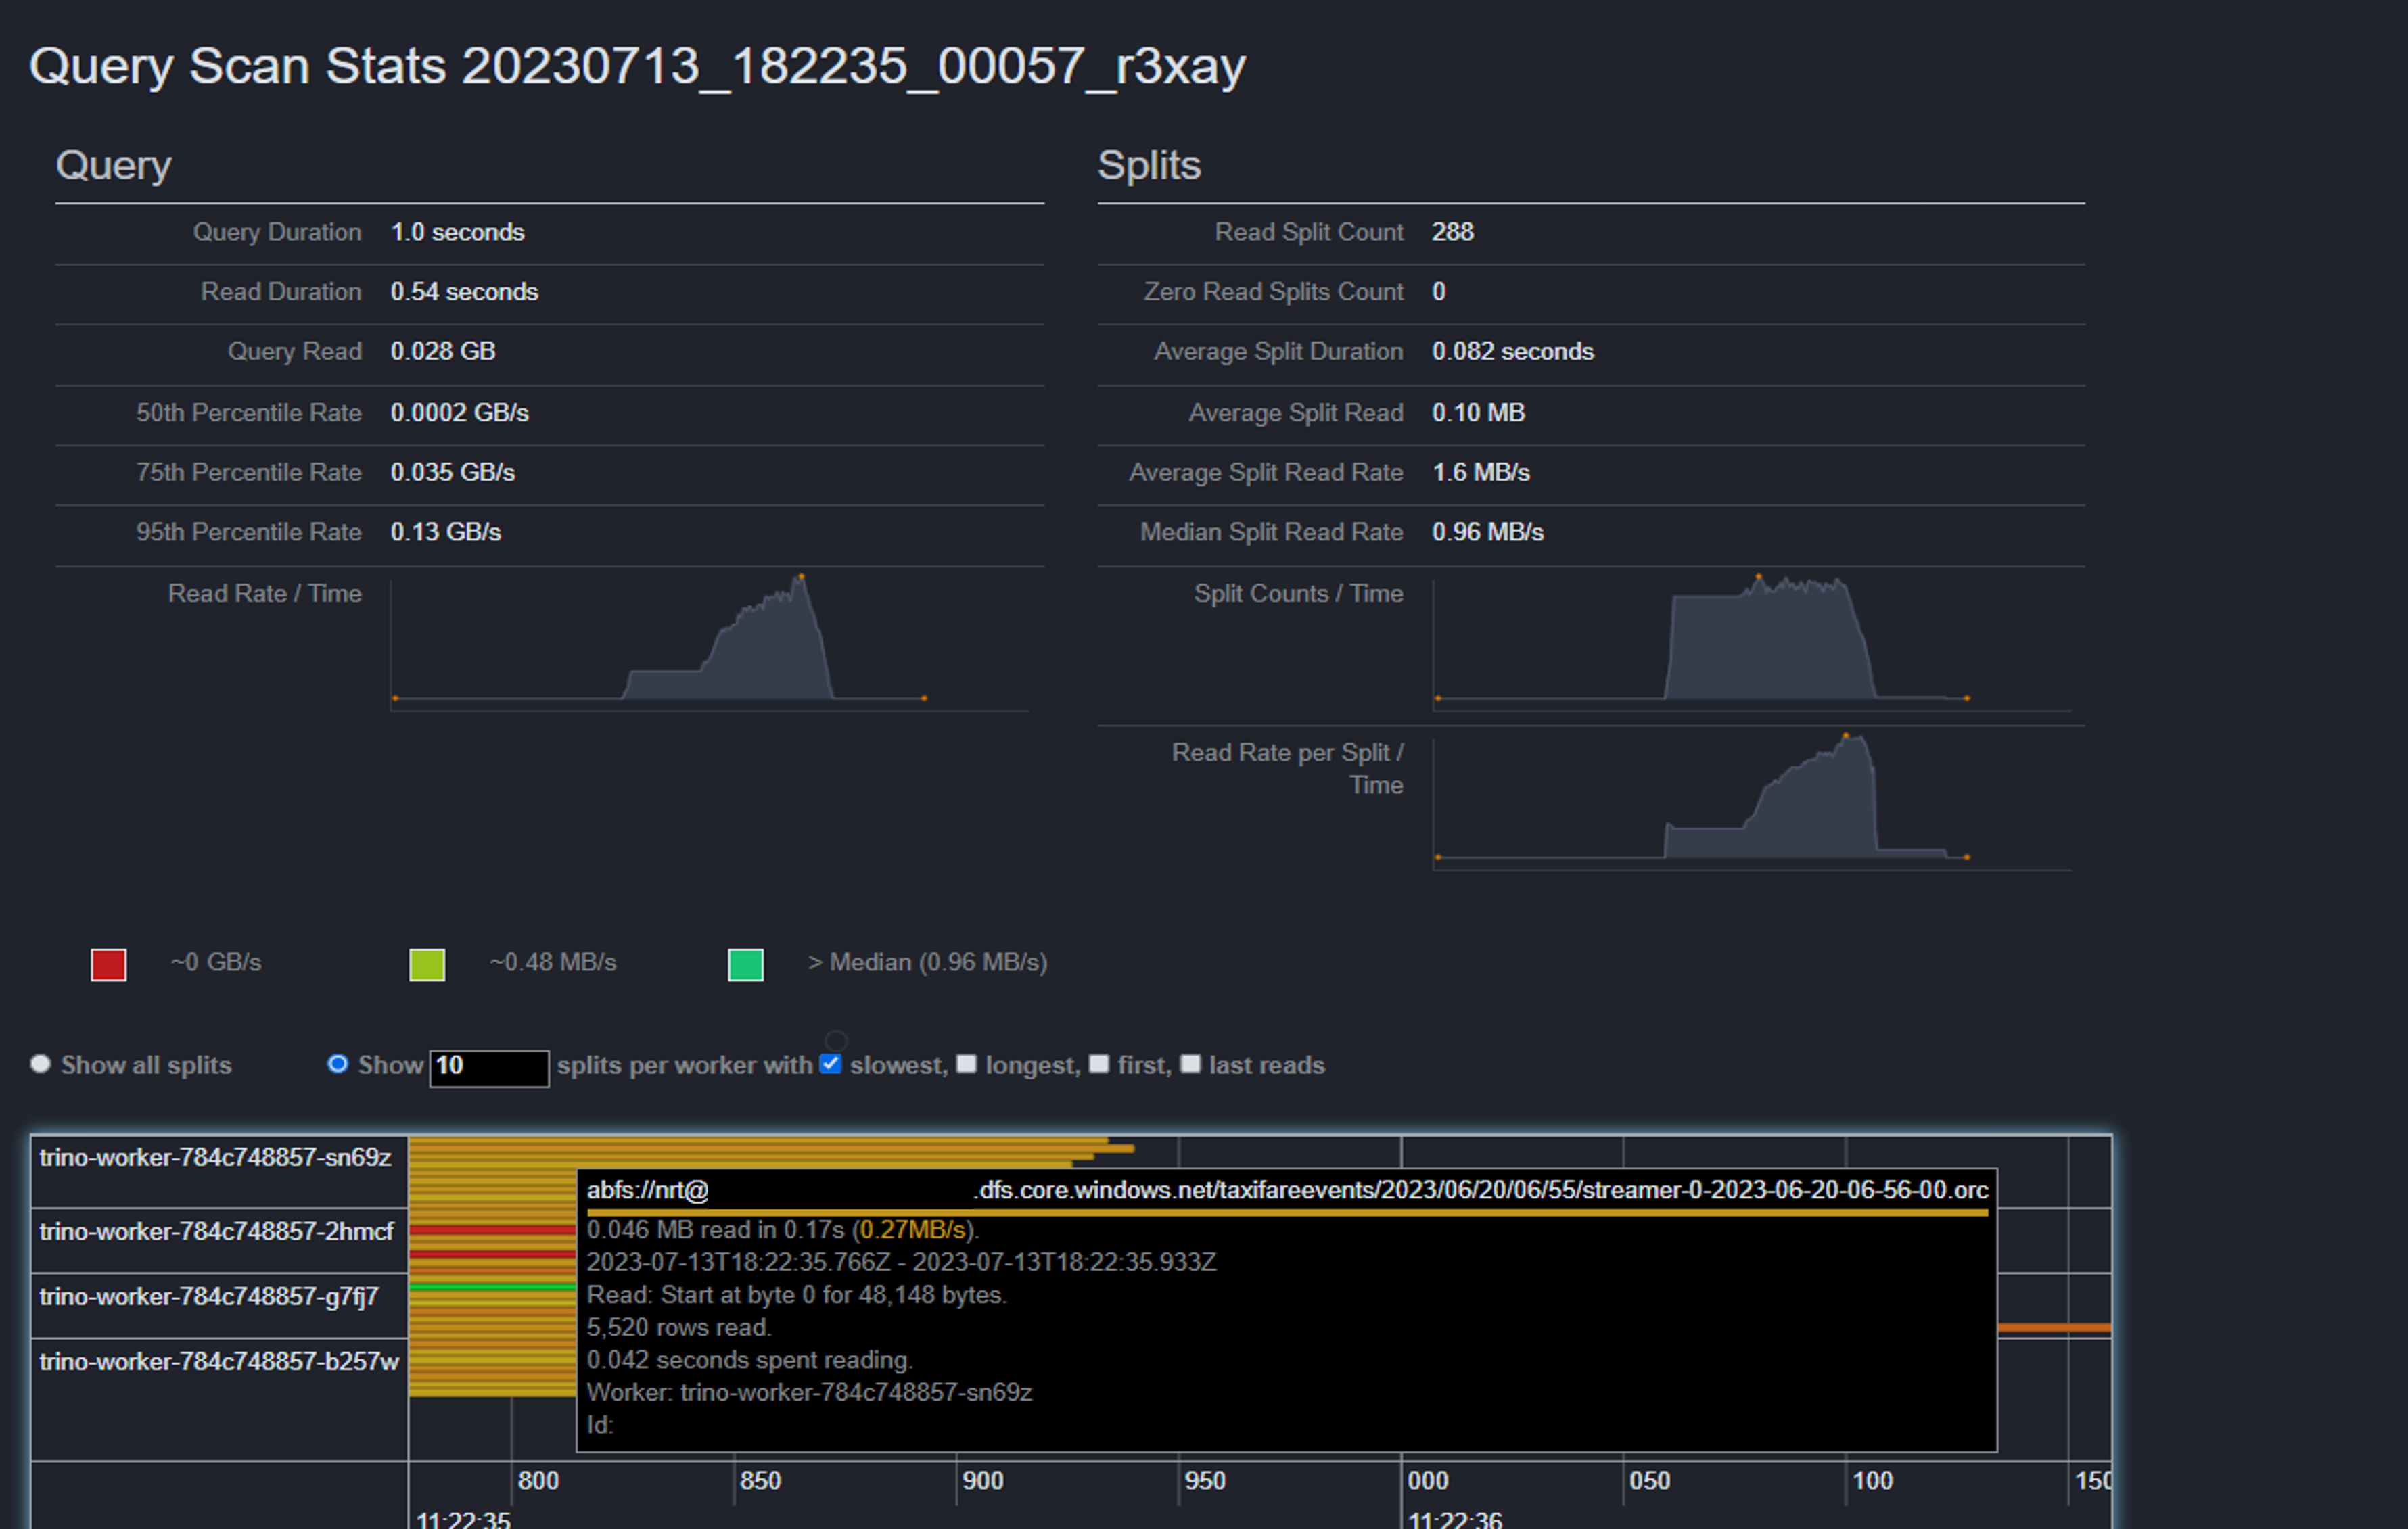Viewport: 2408px width, 1529px height.
Task: Uncheck the slowest reads checkbox
Action: pyautogui.click(x=830, y=1063)
